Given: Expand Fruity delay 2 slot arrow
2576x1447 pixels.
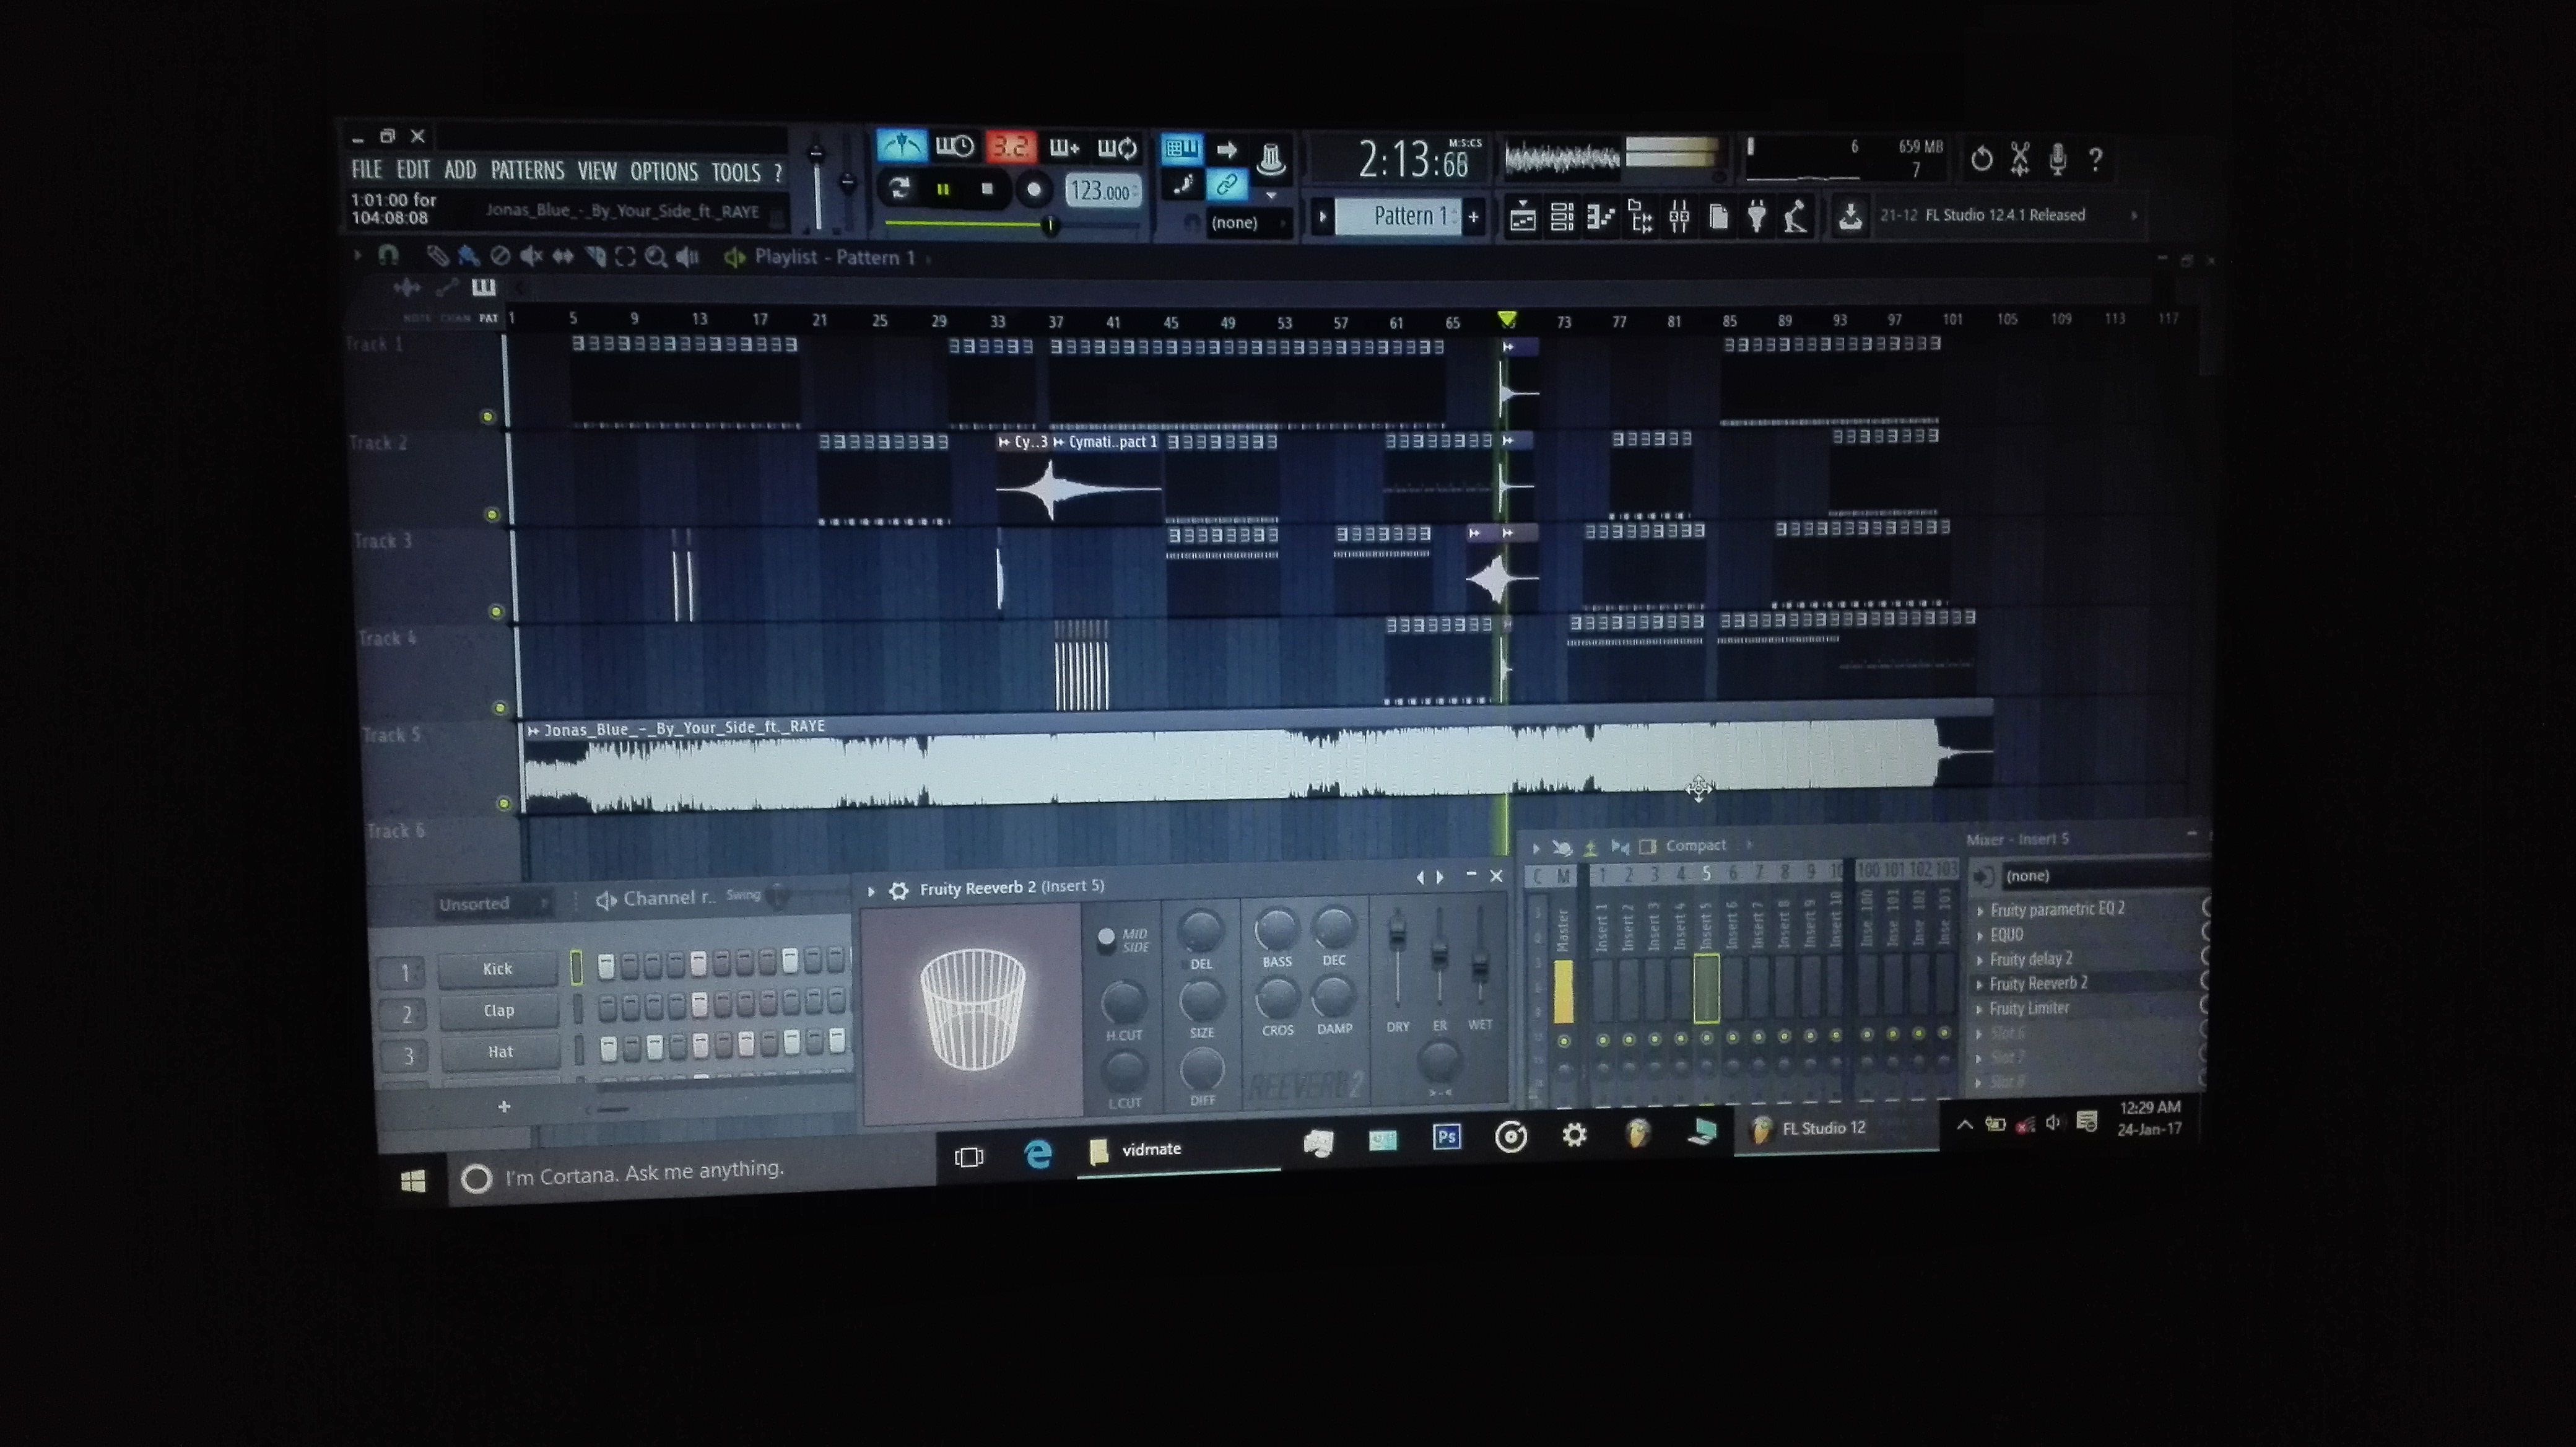Looking at the screenshot, I should 1979,960.
